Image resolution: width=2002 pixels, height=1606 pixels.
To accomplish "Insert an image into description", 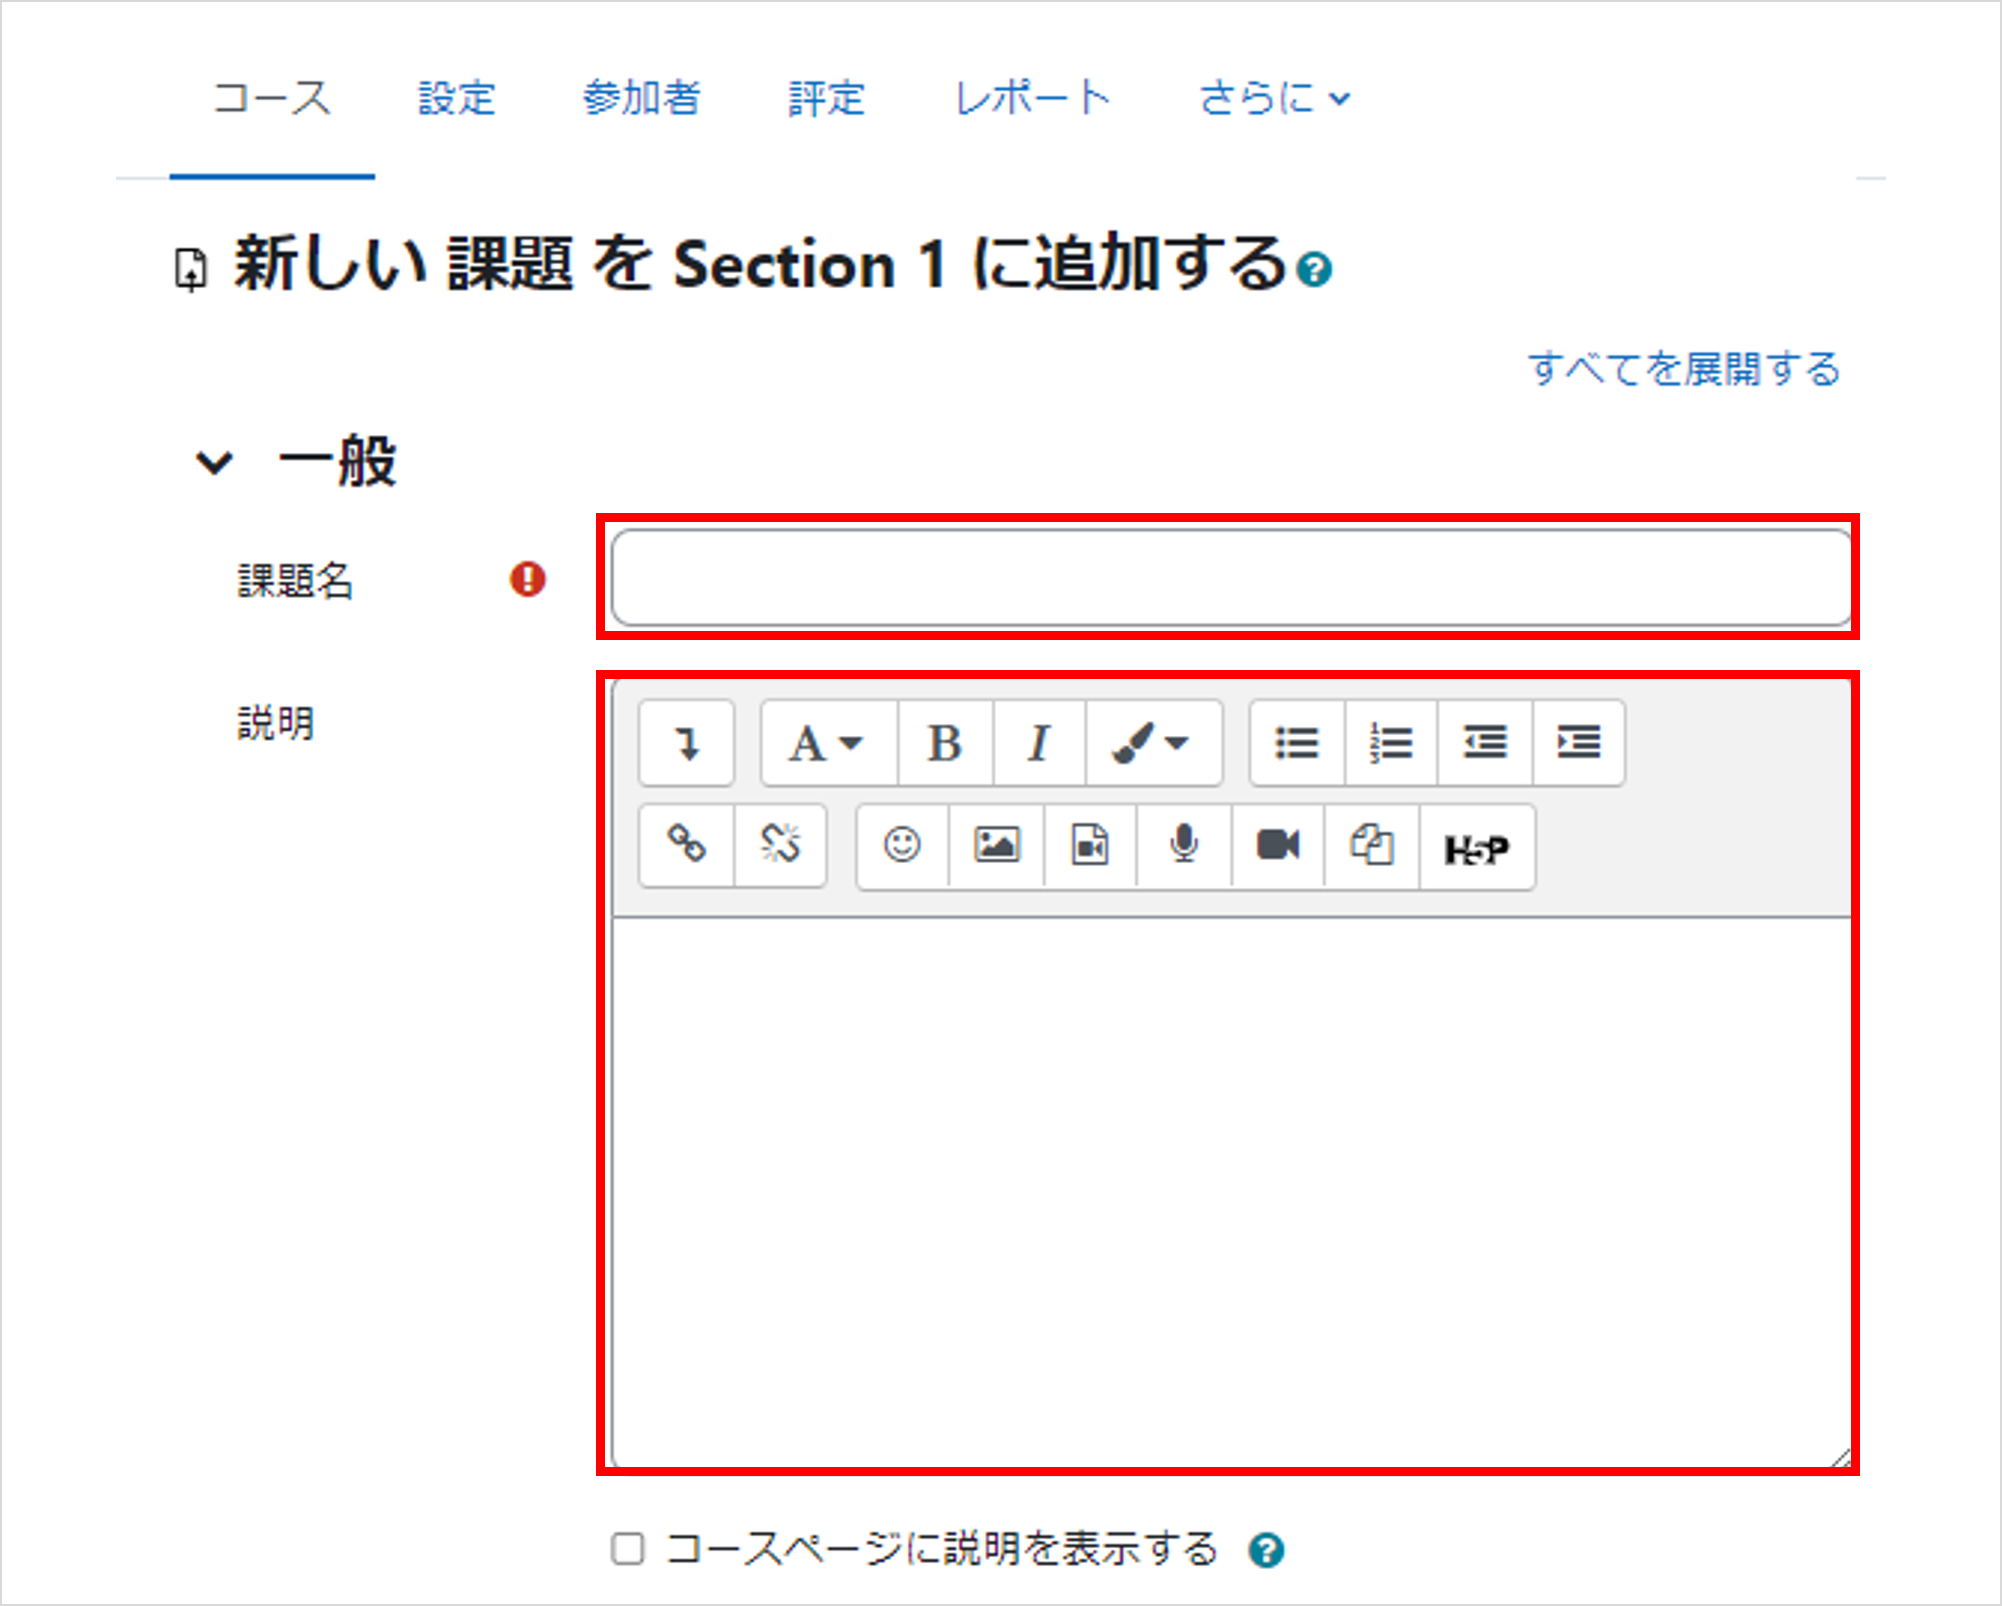I will pos(996,845).
